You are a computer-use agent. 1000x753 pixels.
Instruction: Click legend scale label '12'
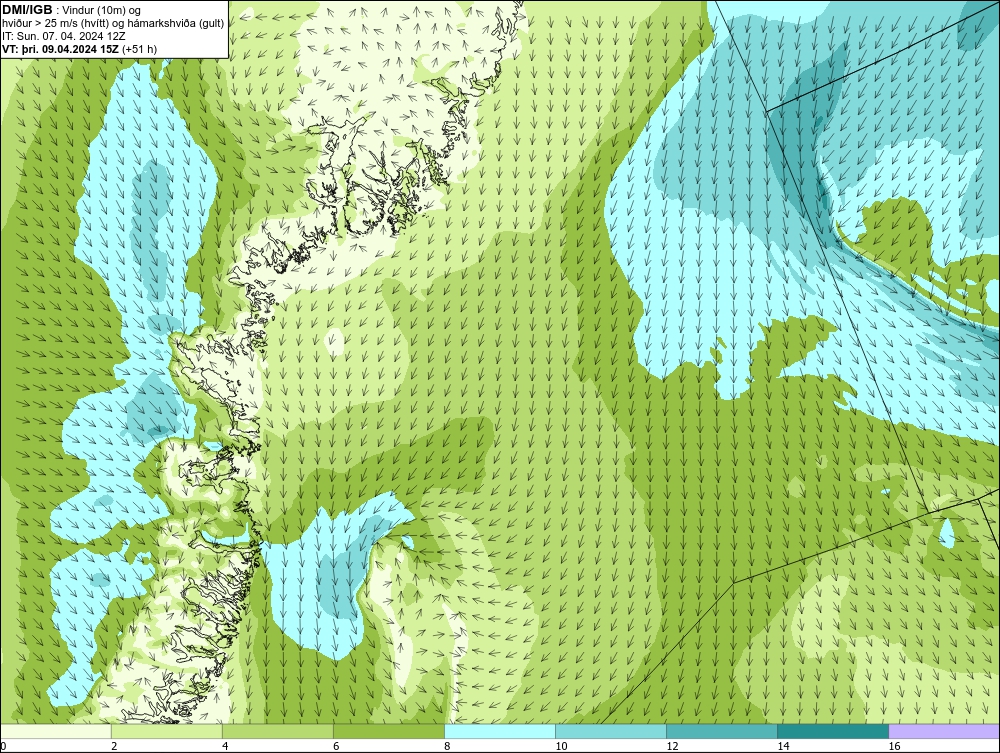pos(672,747)
